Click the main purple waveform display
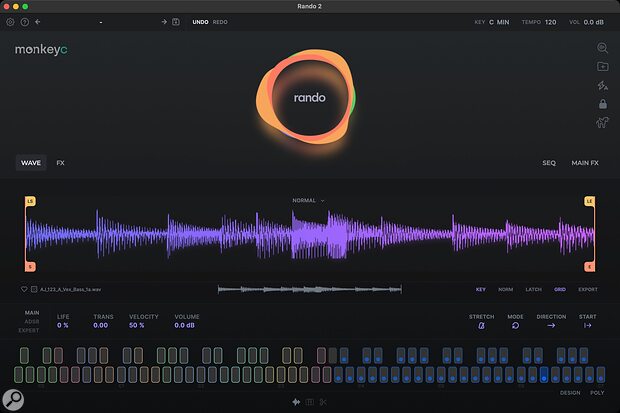Image resolution: width=620 pixels, height=413 pixels. coord(310,235)
